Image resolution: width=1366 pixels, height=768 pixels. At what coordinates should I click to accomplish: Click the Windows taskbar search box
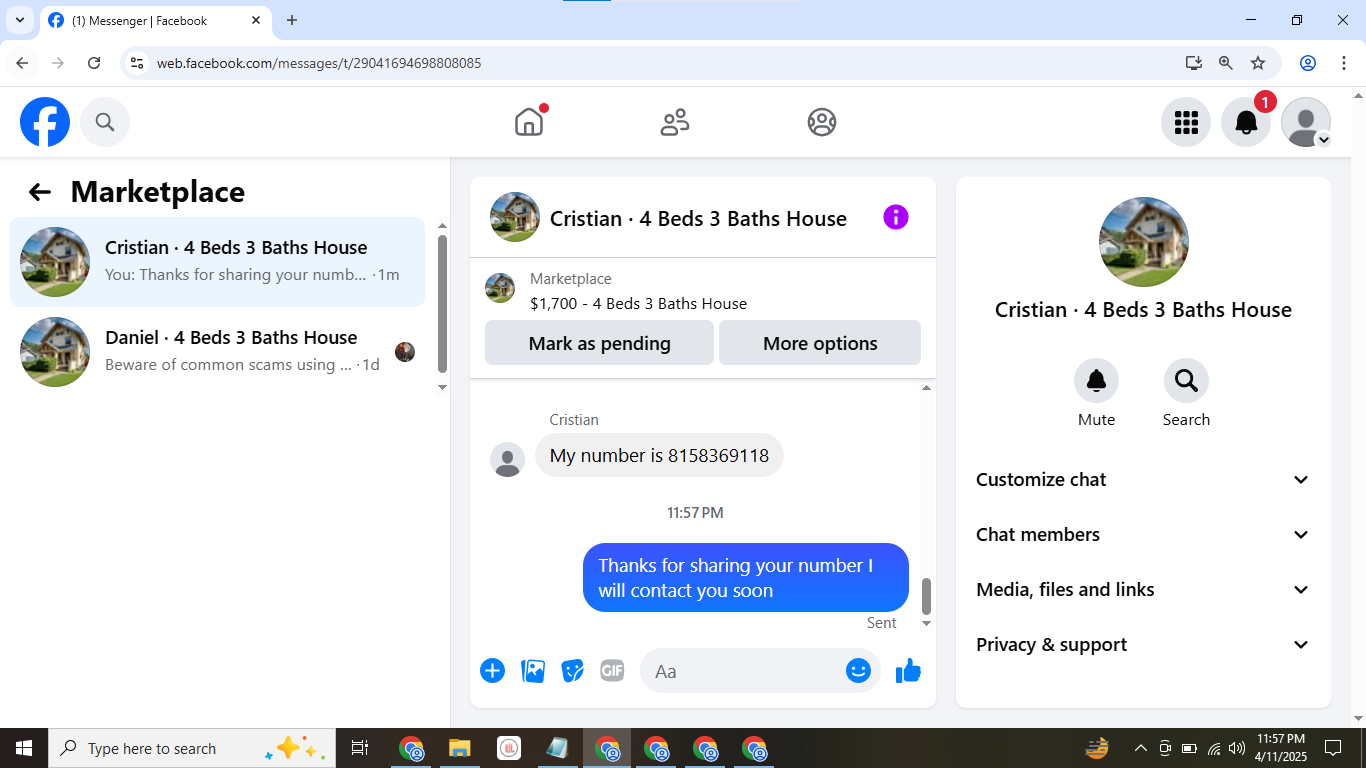click(x=191, y=748)
